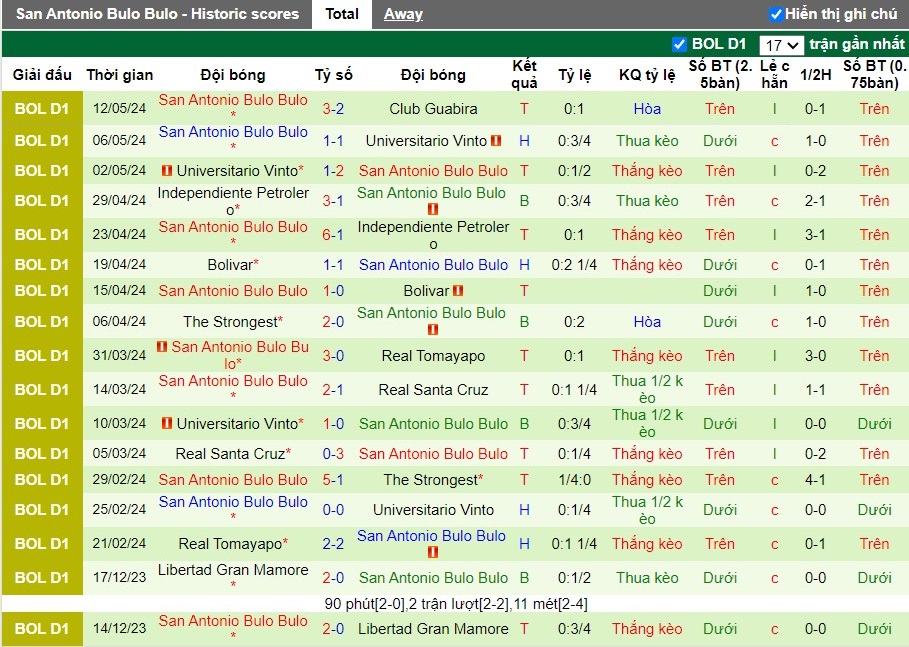Switch to the Away tab
Screen dimensions: 909x647
[403, 14]
